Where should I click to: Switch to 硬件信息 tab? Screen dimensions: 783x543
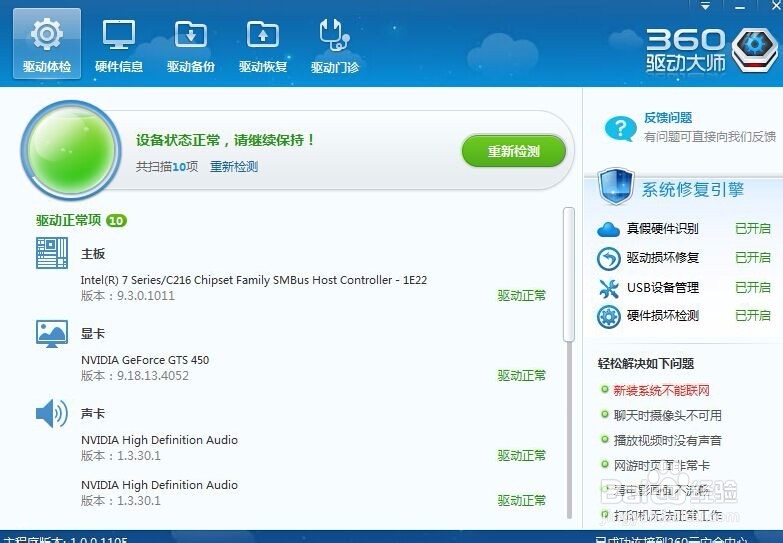[x=119, y=44]
